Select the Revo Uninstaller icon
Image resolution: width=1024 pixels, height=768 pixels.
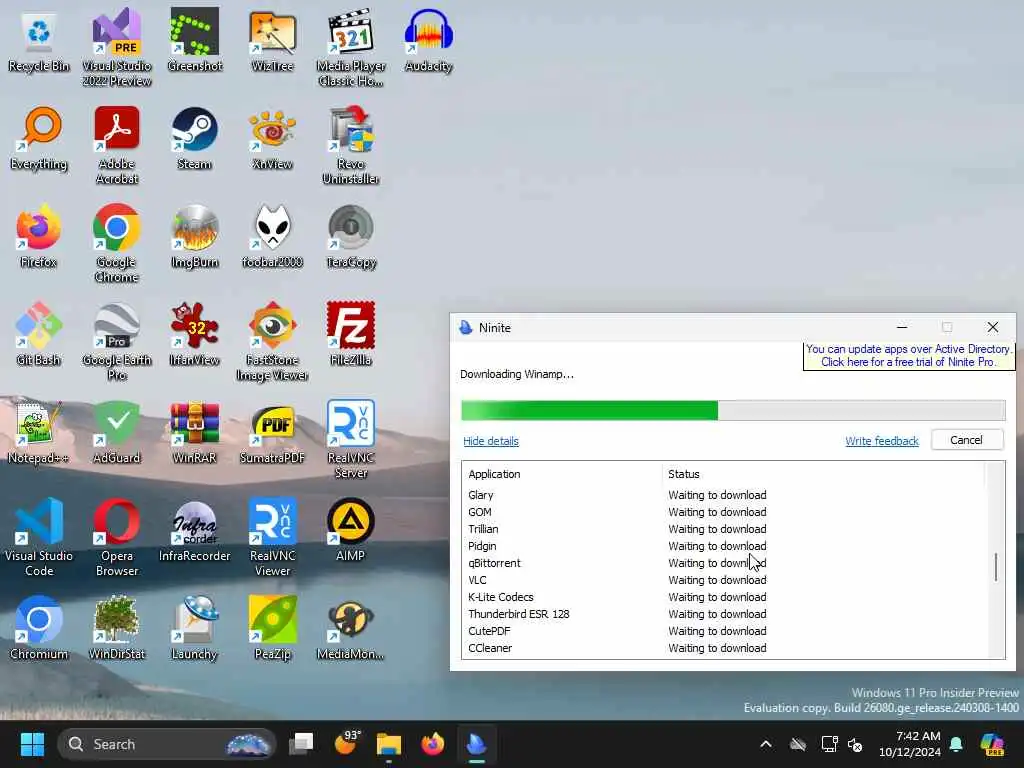pos(351,146)
